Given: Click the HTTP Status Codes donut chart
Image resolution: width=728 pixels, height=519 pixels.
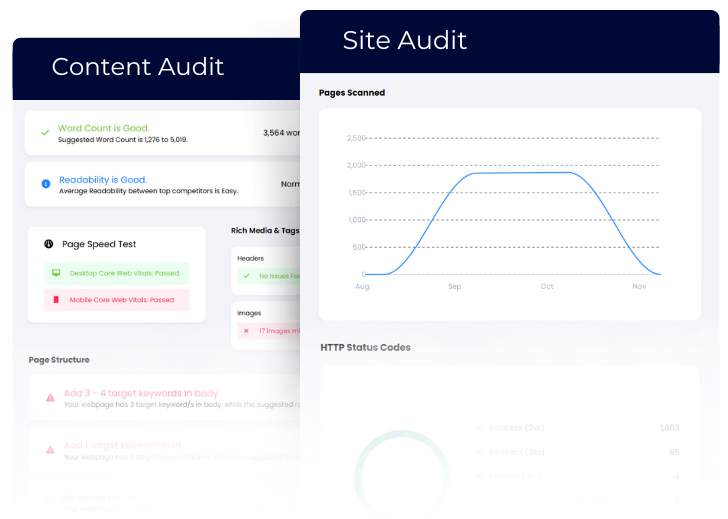Looking at the screenshot, I should [x=402, y=472].
